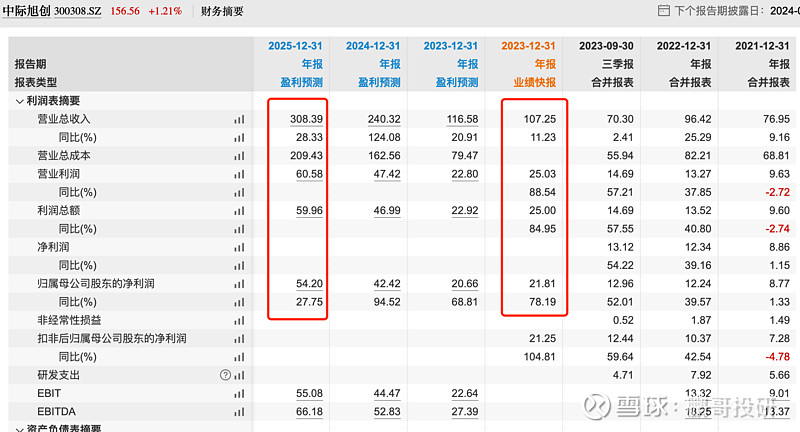This screenshot has width=800, height=432.
Task: Open forecast net profit value 54.20
Action: tap(309, 284)
